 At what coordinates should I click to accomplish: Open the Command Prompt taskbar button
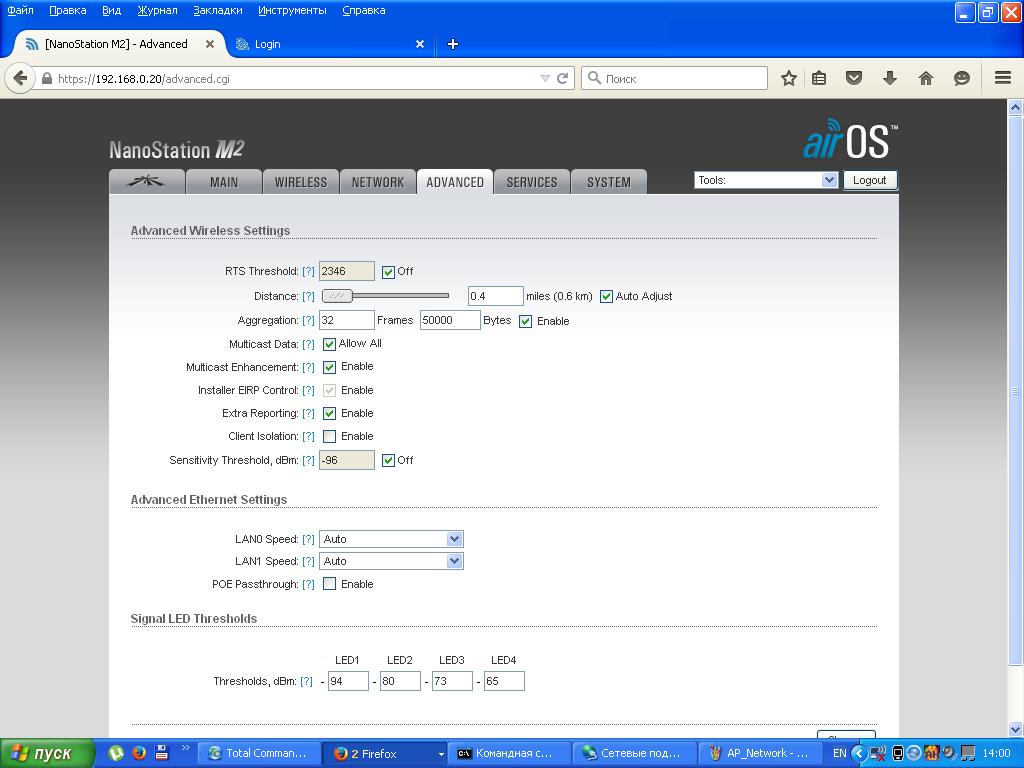coord(511,753)
